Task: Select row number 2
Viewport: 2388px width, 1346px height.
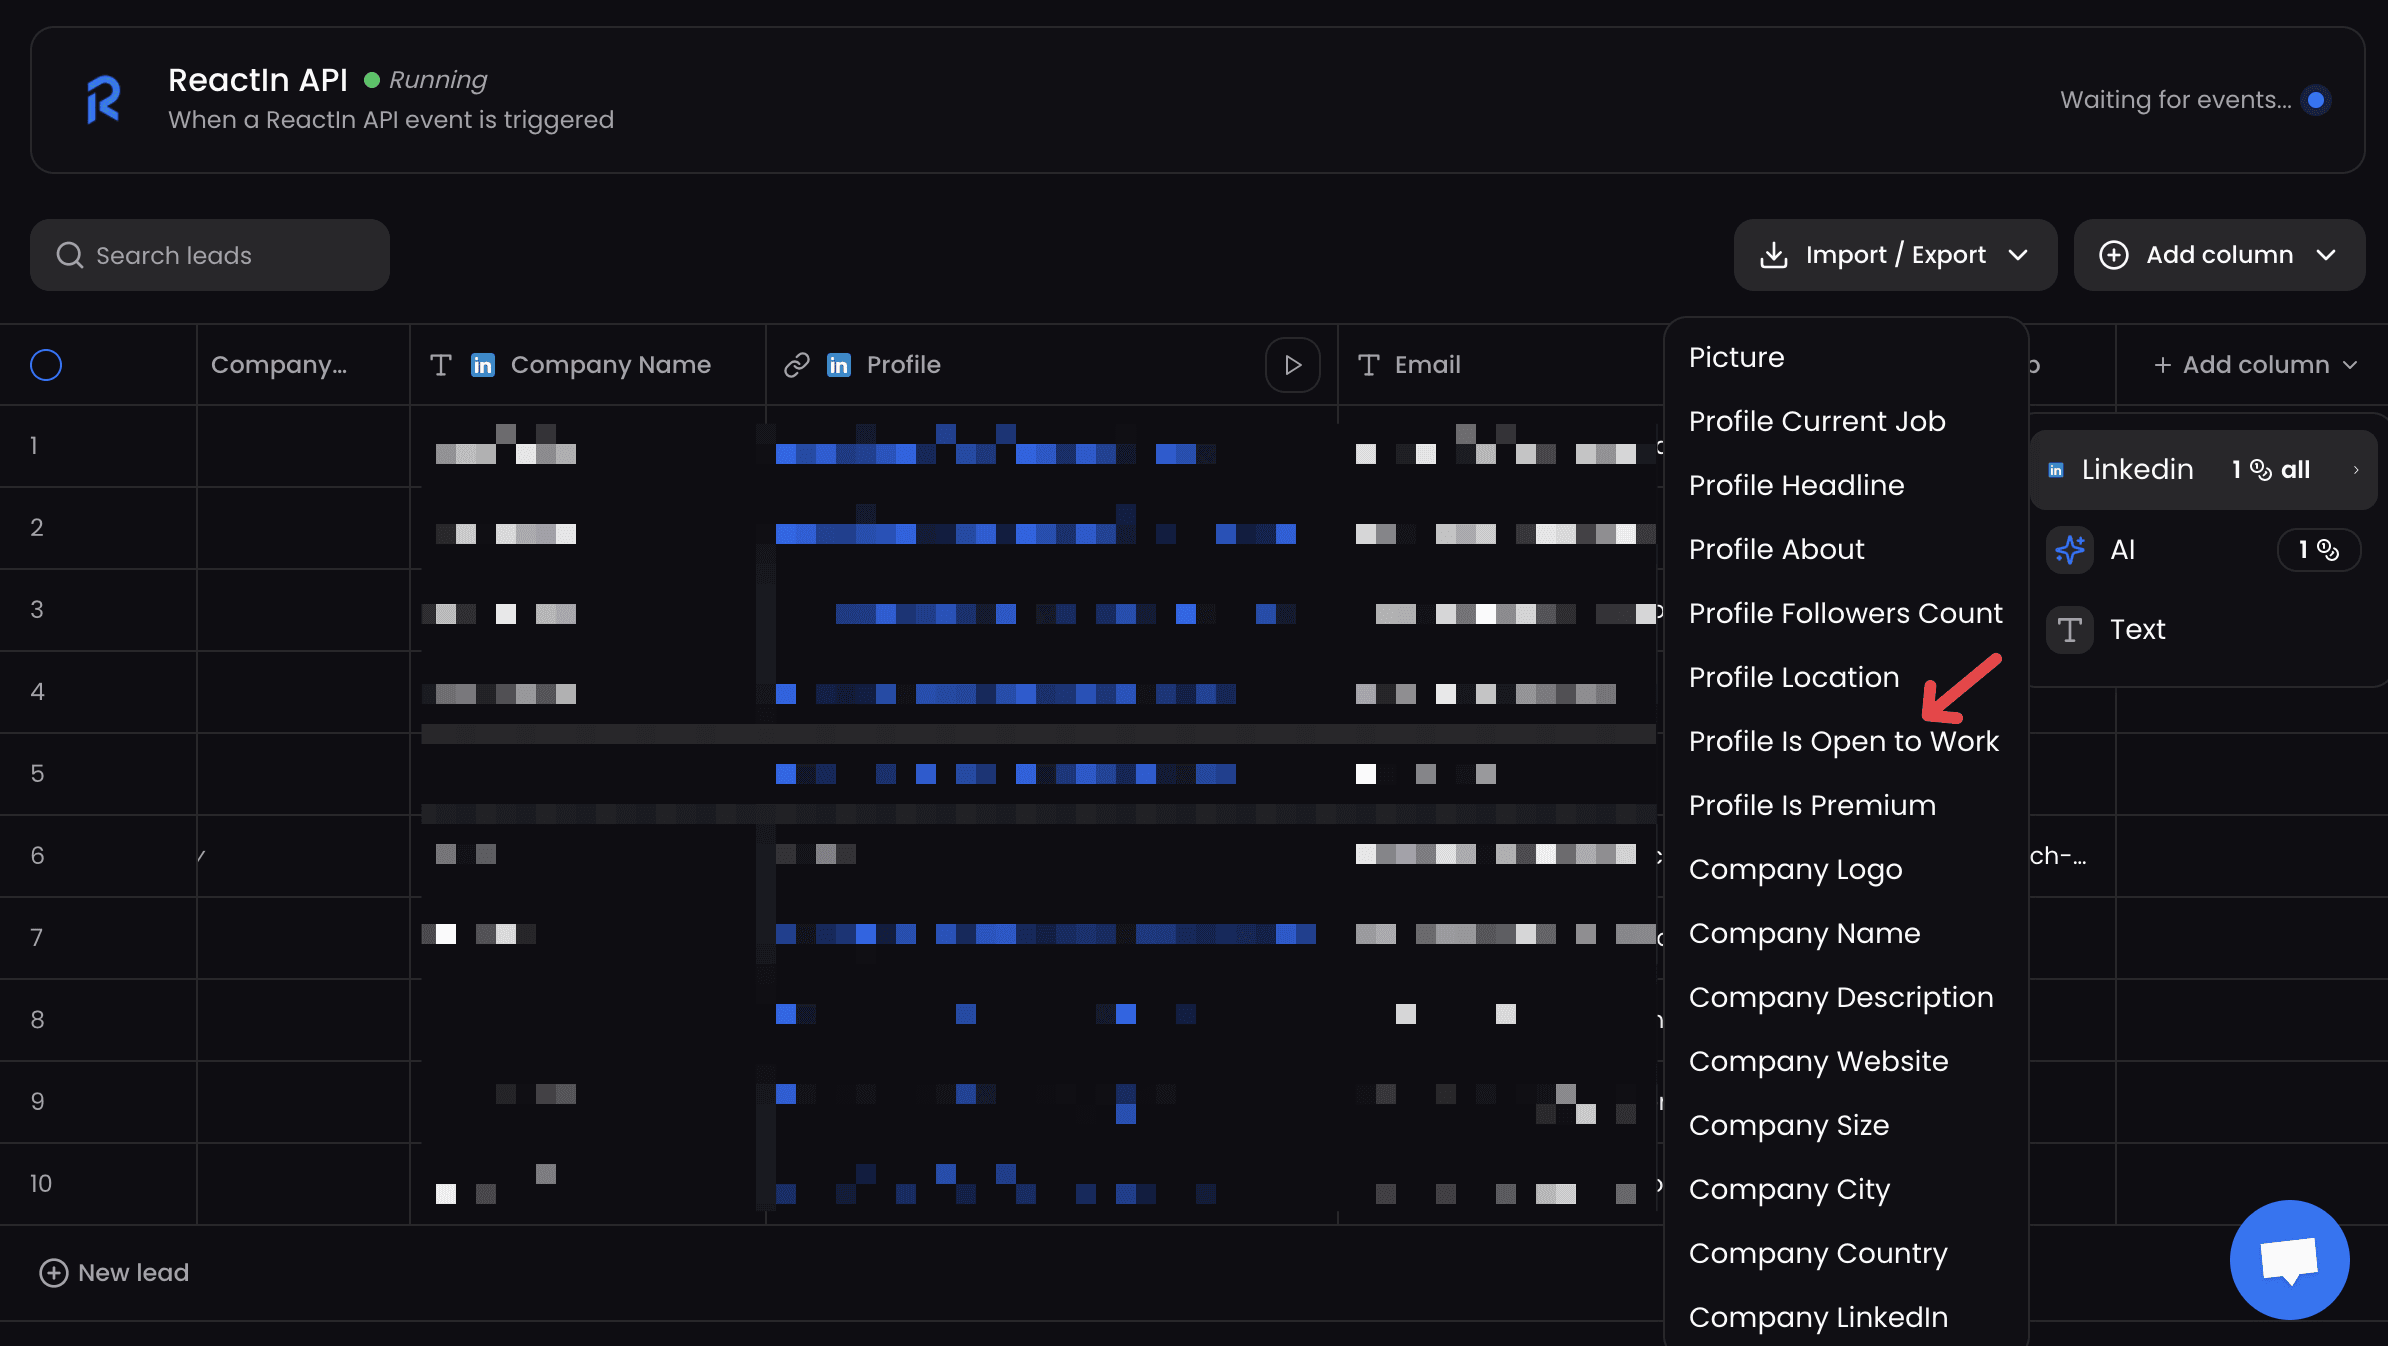Action: [37, 528]
